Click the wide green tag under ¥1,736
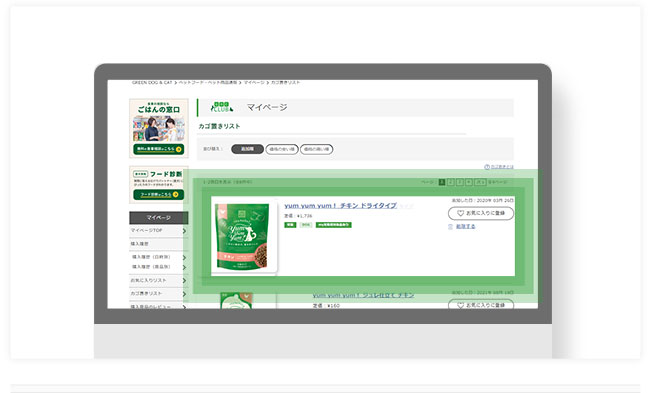 tap(333, 225)
